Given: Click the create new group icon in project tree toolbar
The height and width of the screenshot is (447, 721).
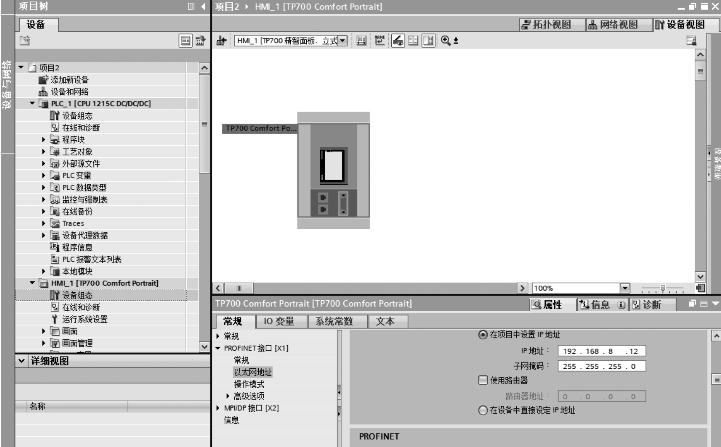Looking at the screenshot, I should (24, 41).
